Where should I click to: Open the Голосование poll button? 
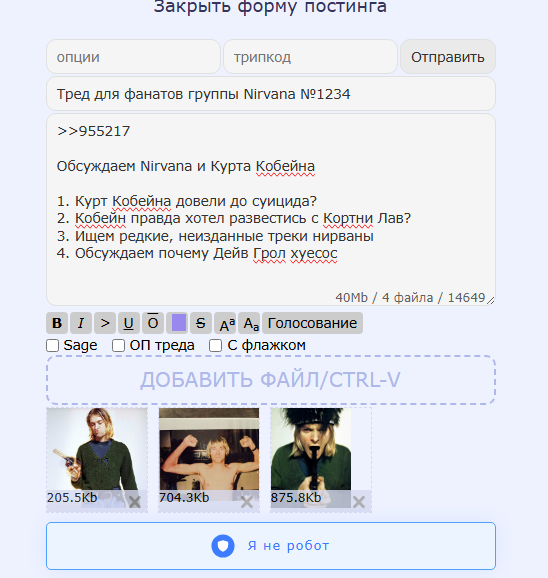[313, 323]
